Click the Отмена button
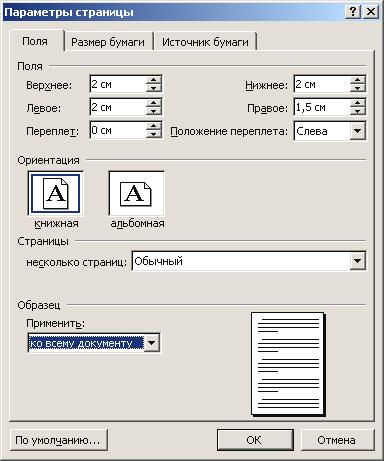The width and height of the screenshot is (384, 461). pyautogui.click(x=336, y=440)
